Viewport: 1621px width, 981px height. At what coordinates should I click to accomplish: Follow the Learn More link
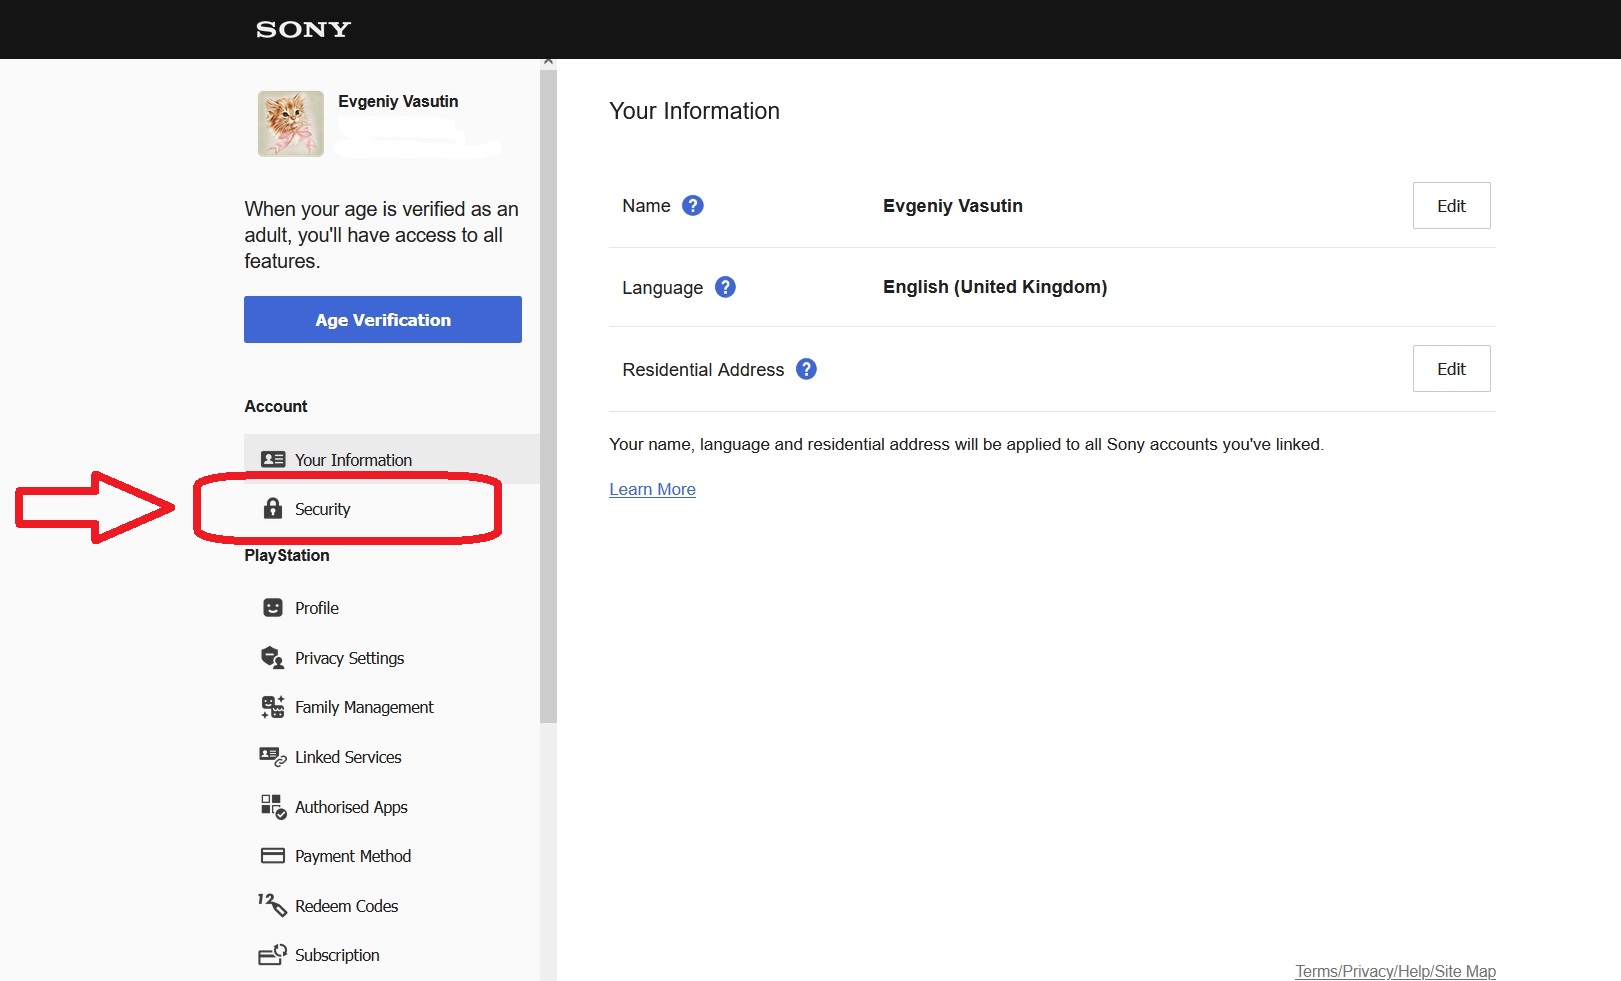[x=652, y=489]
